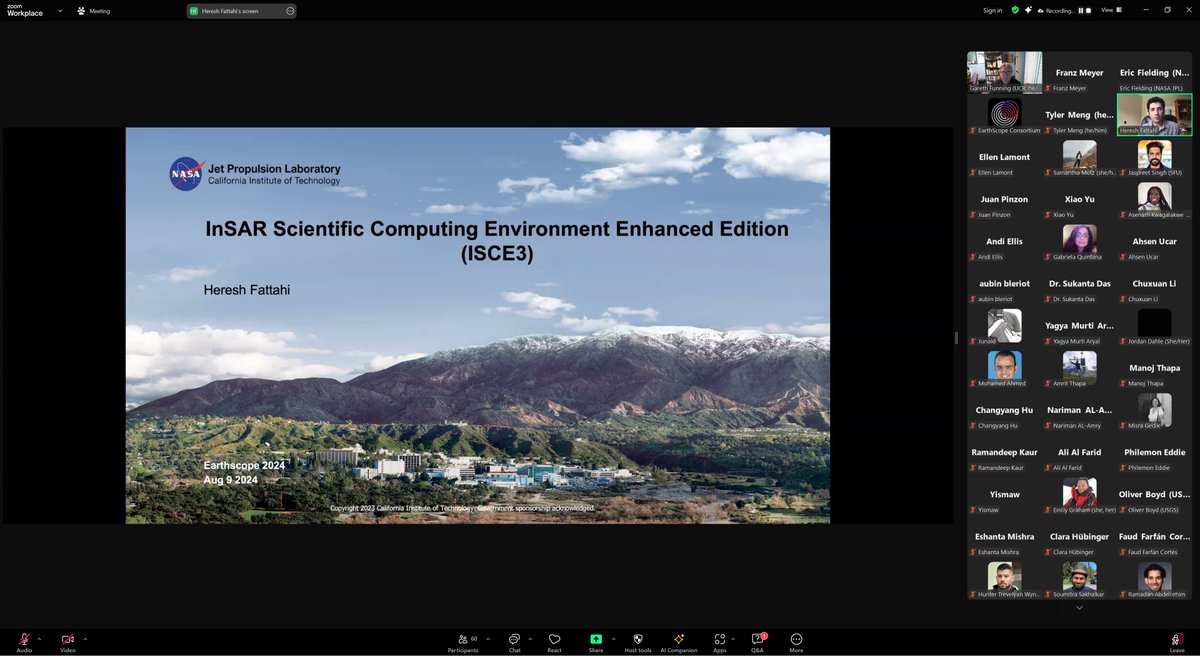The image size is (1200, 656).
Task: Click the green encryption shield icon
Action: point(1015,10)
